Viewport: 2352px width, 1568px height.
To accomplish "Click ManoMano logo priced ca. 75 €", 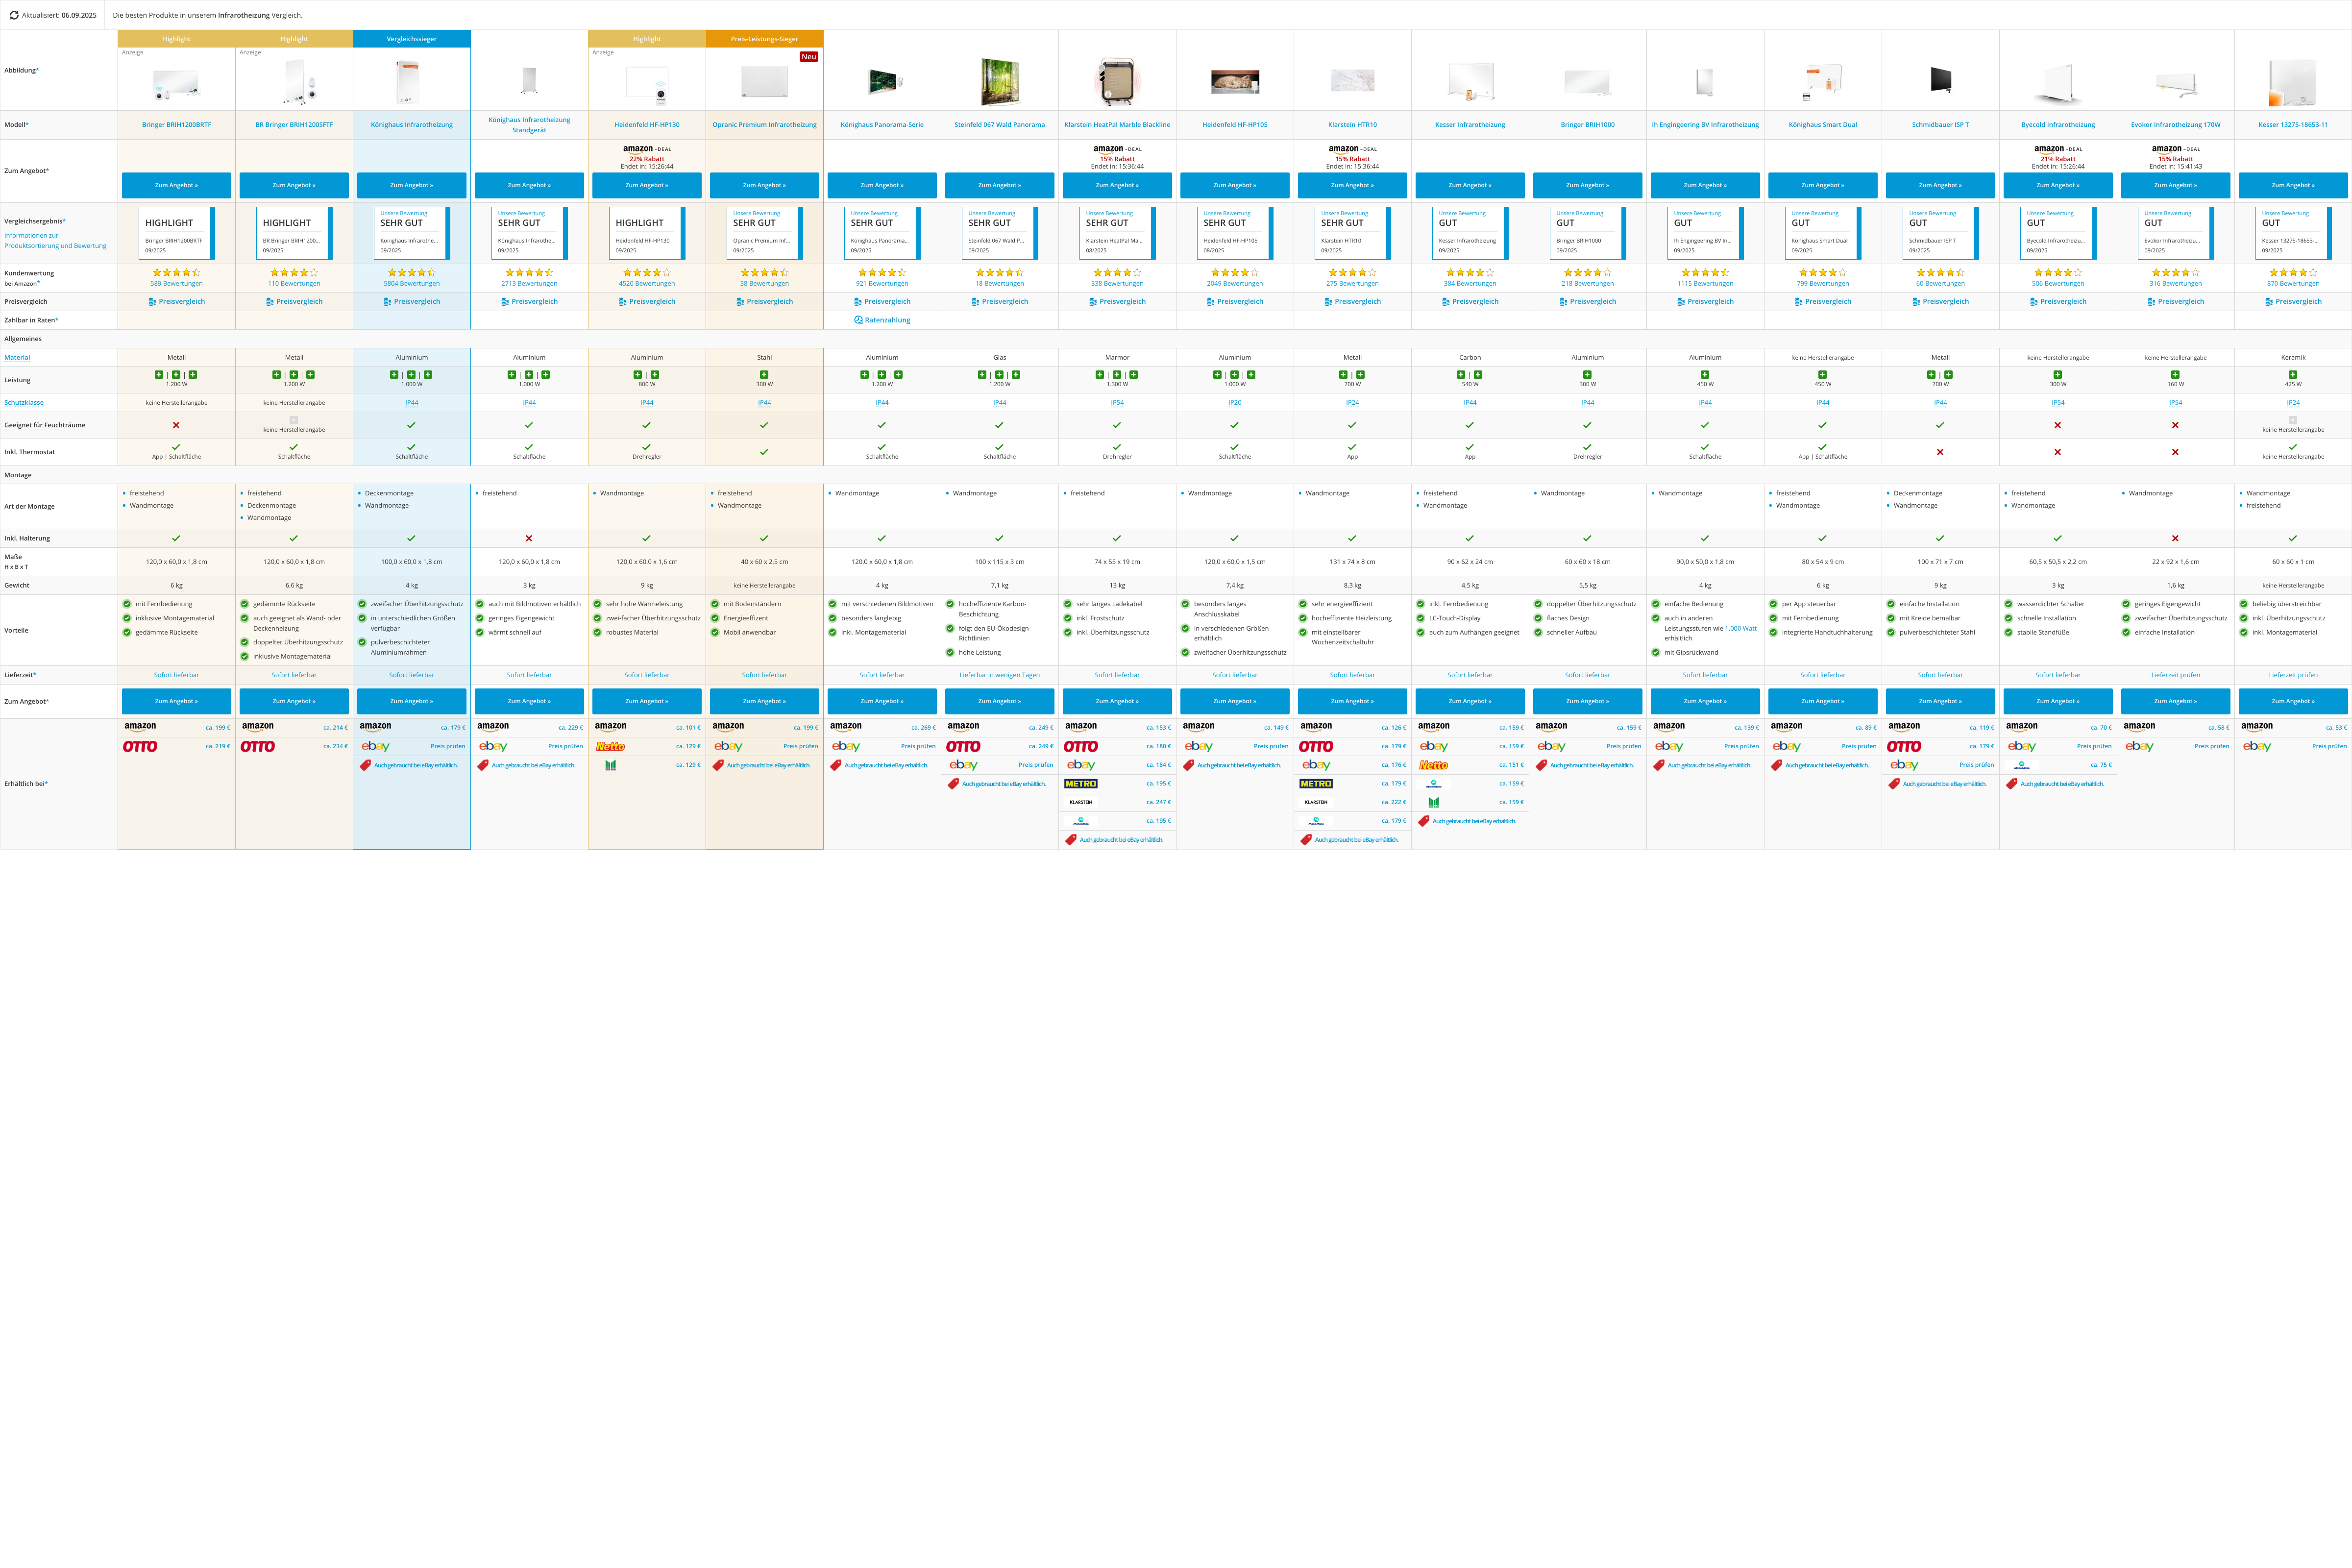I will [x=2022, y=765].
